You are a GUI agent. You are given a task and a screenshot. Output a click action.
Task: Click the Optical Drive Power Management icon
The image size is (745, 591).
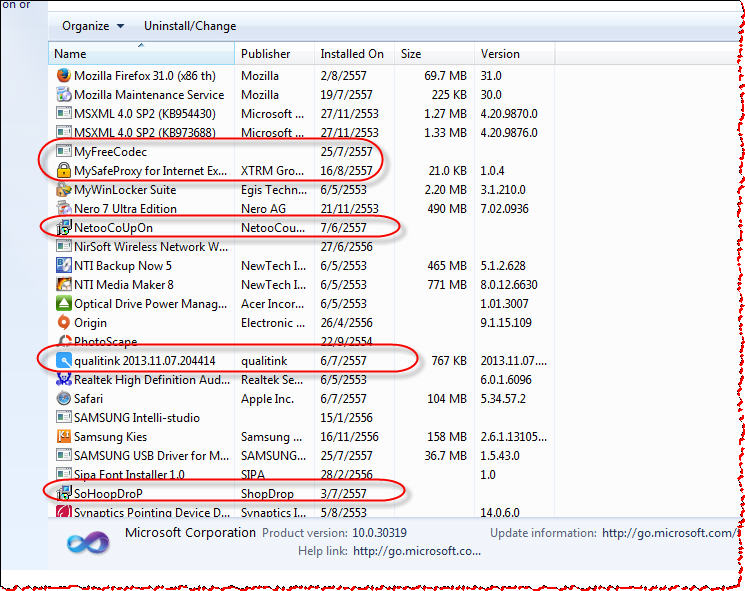pos(64,304)
